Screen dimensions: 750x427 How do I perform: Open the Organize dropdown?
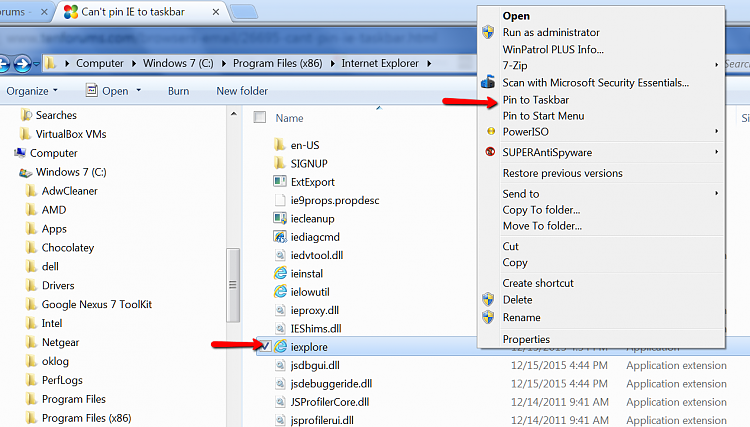(x=32, y=91)
